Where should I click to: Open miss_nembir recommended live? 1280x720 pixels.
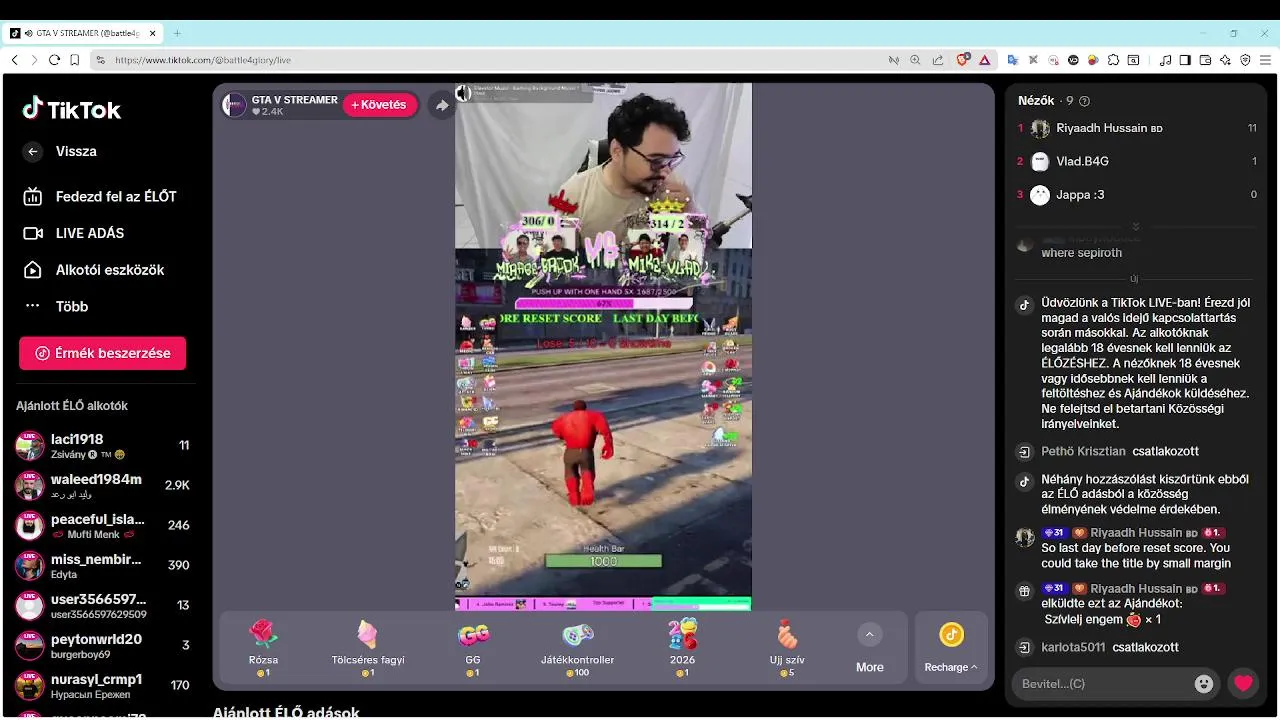point(103,566)
